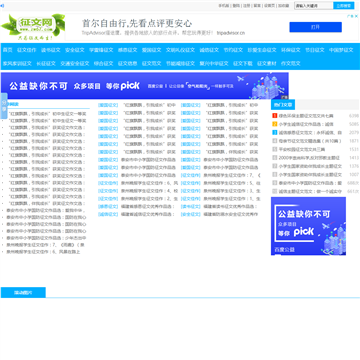The height and width of the screenshot is (360, 360).
Task: Click the square 百度公益 ad in the right sidebar
Action: (308, 226)
